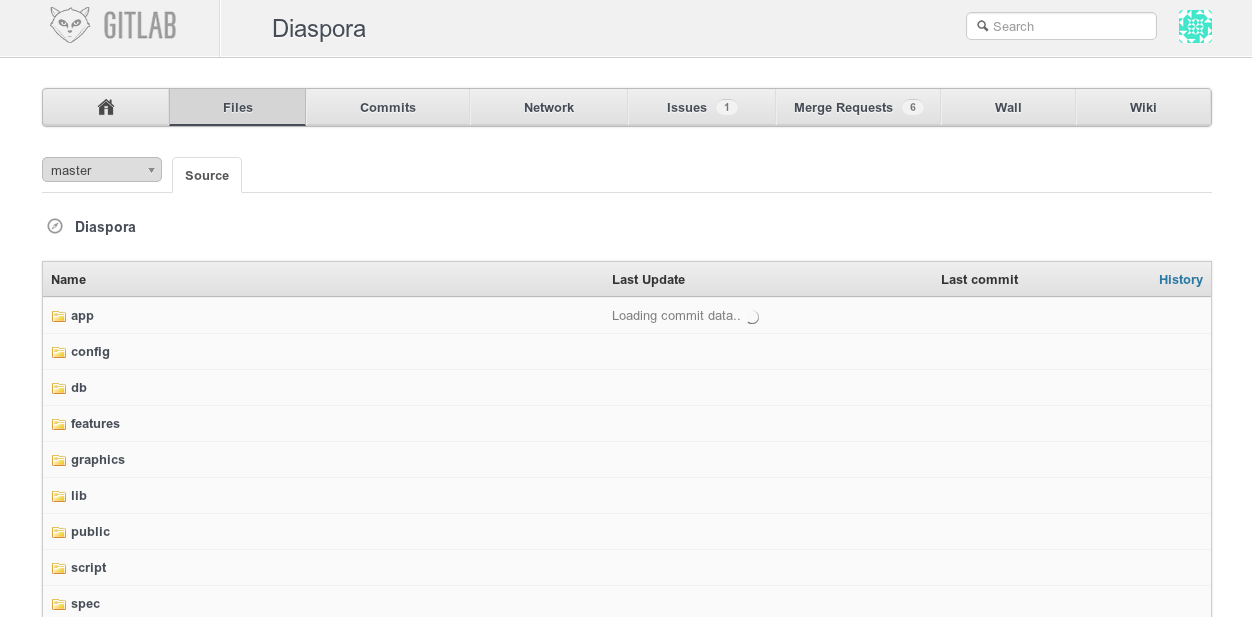The image size is (1252, 617).
Task: Open the graphics folder link
Action: pos(98,460)
